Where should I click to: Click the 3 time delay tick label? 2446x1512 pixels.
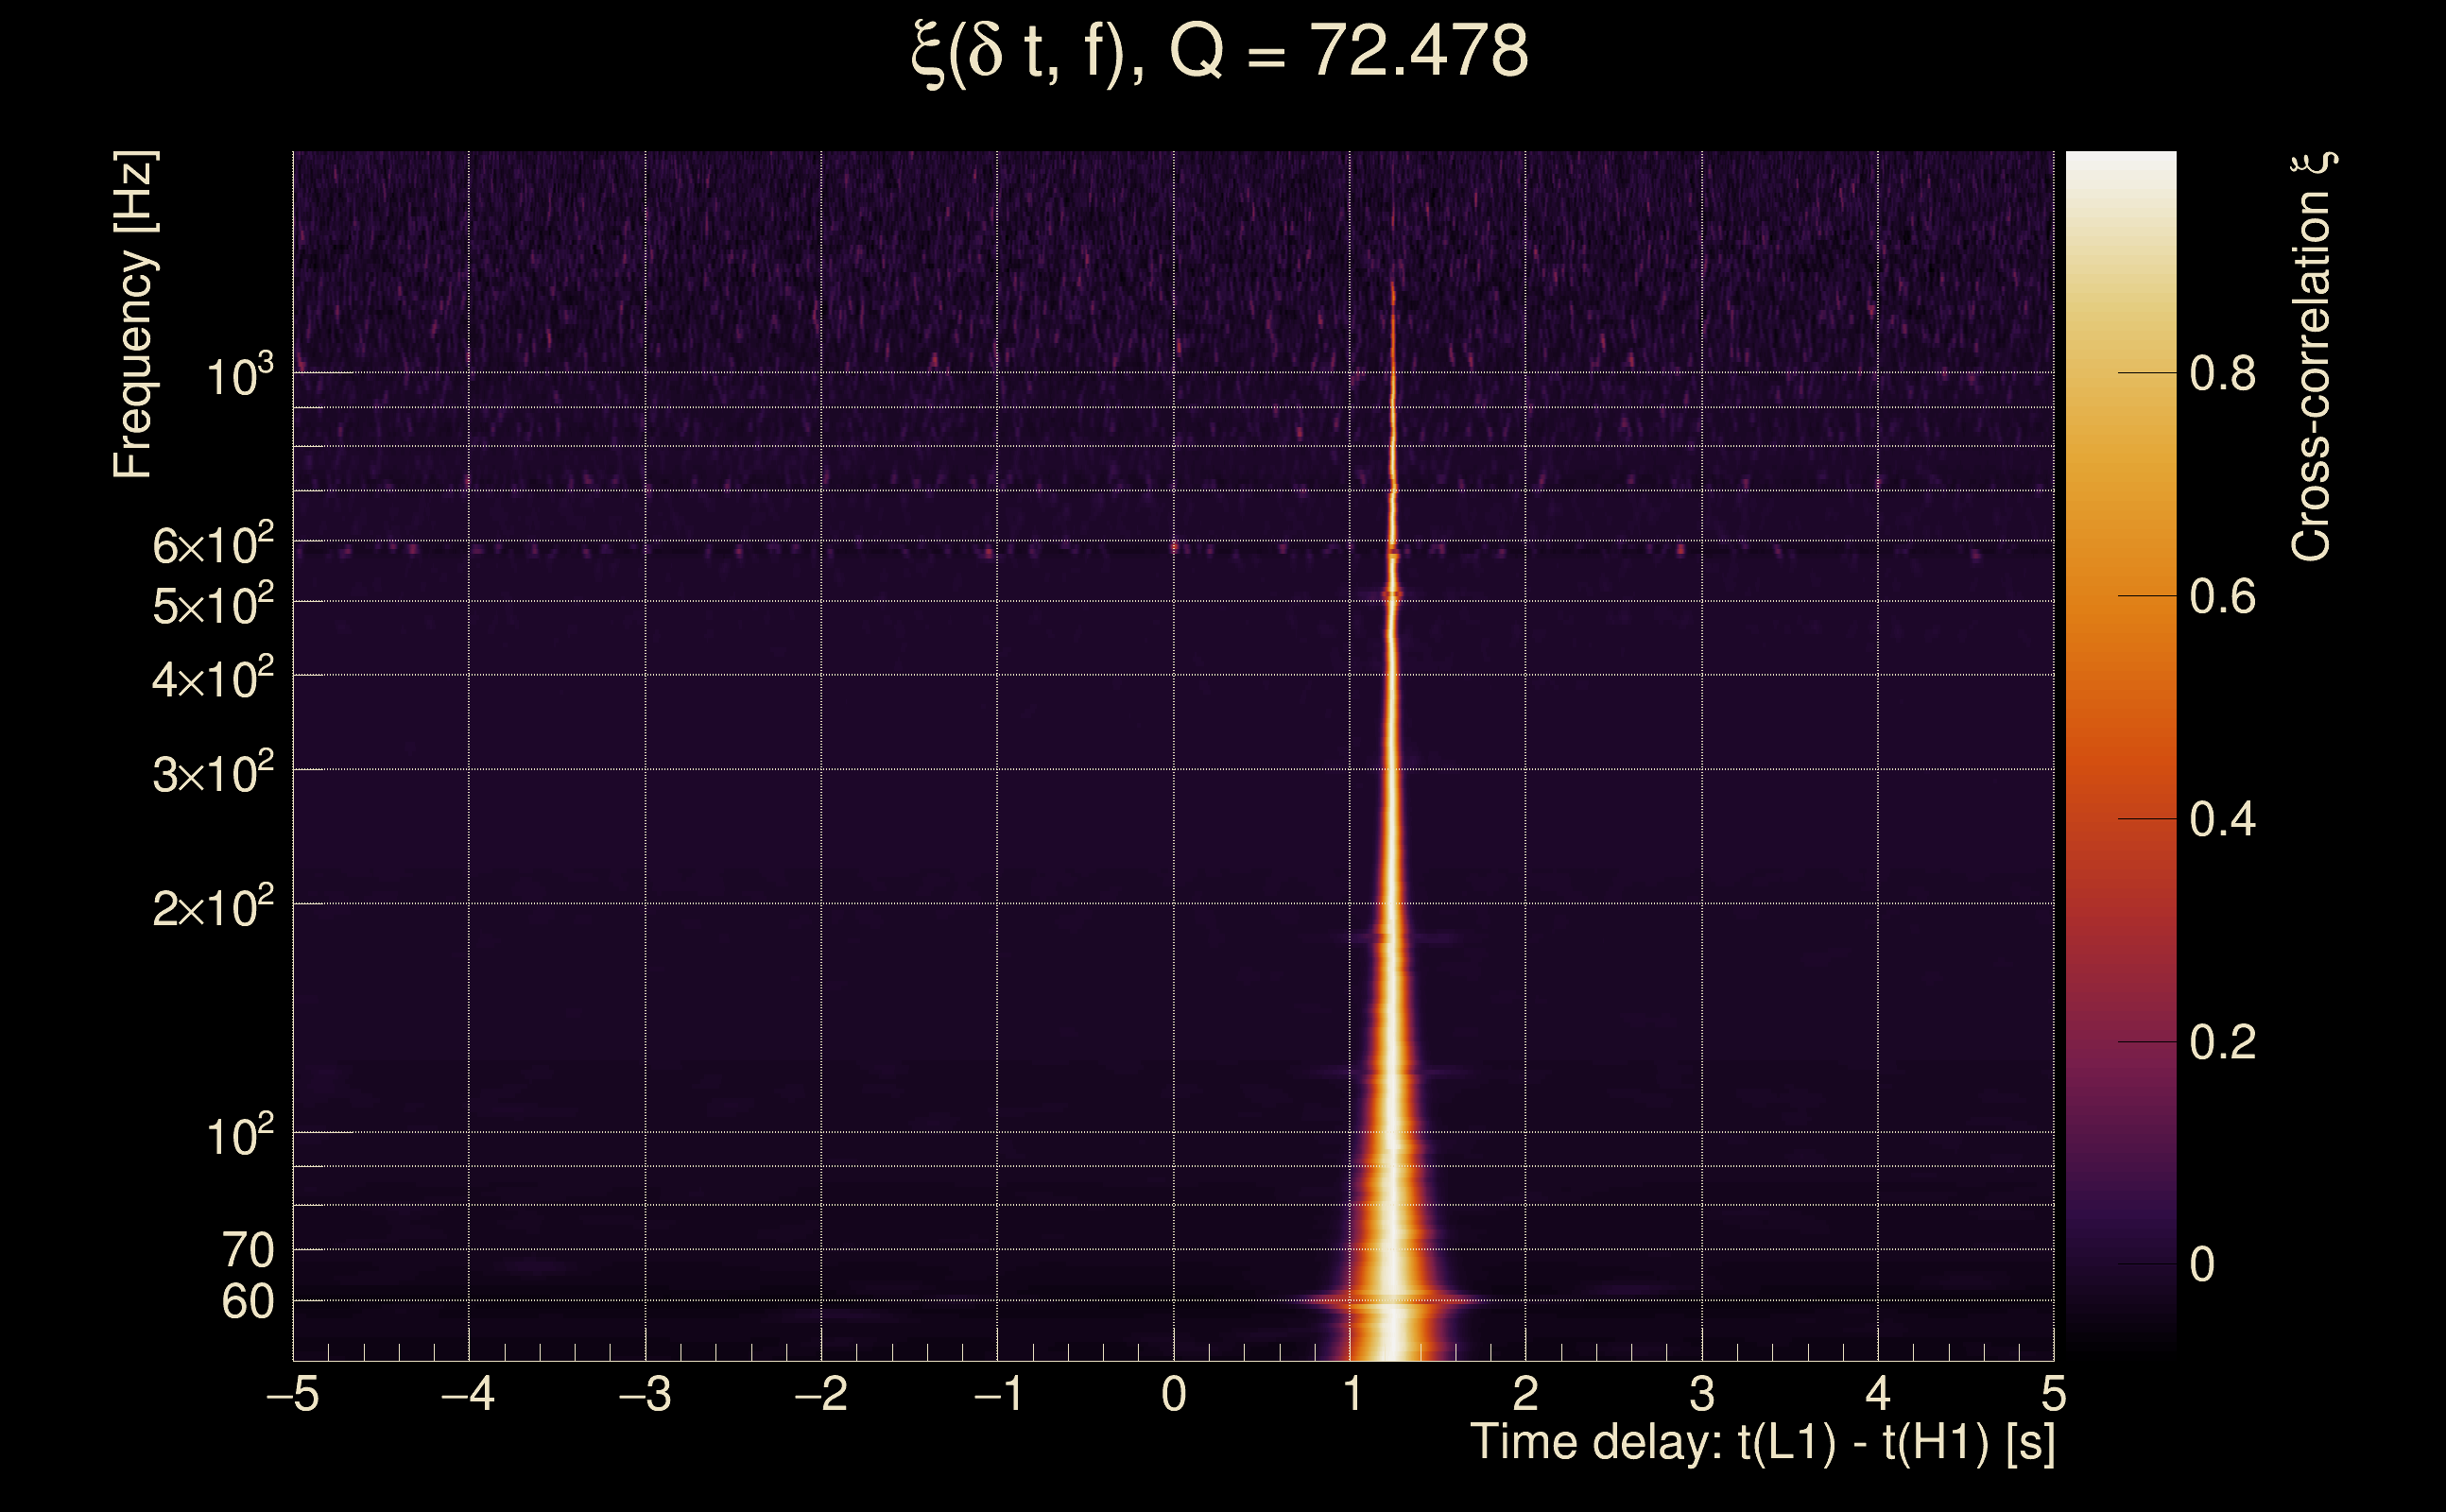click(x=1702, y=1394)
